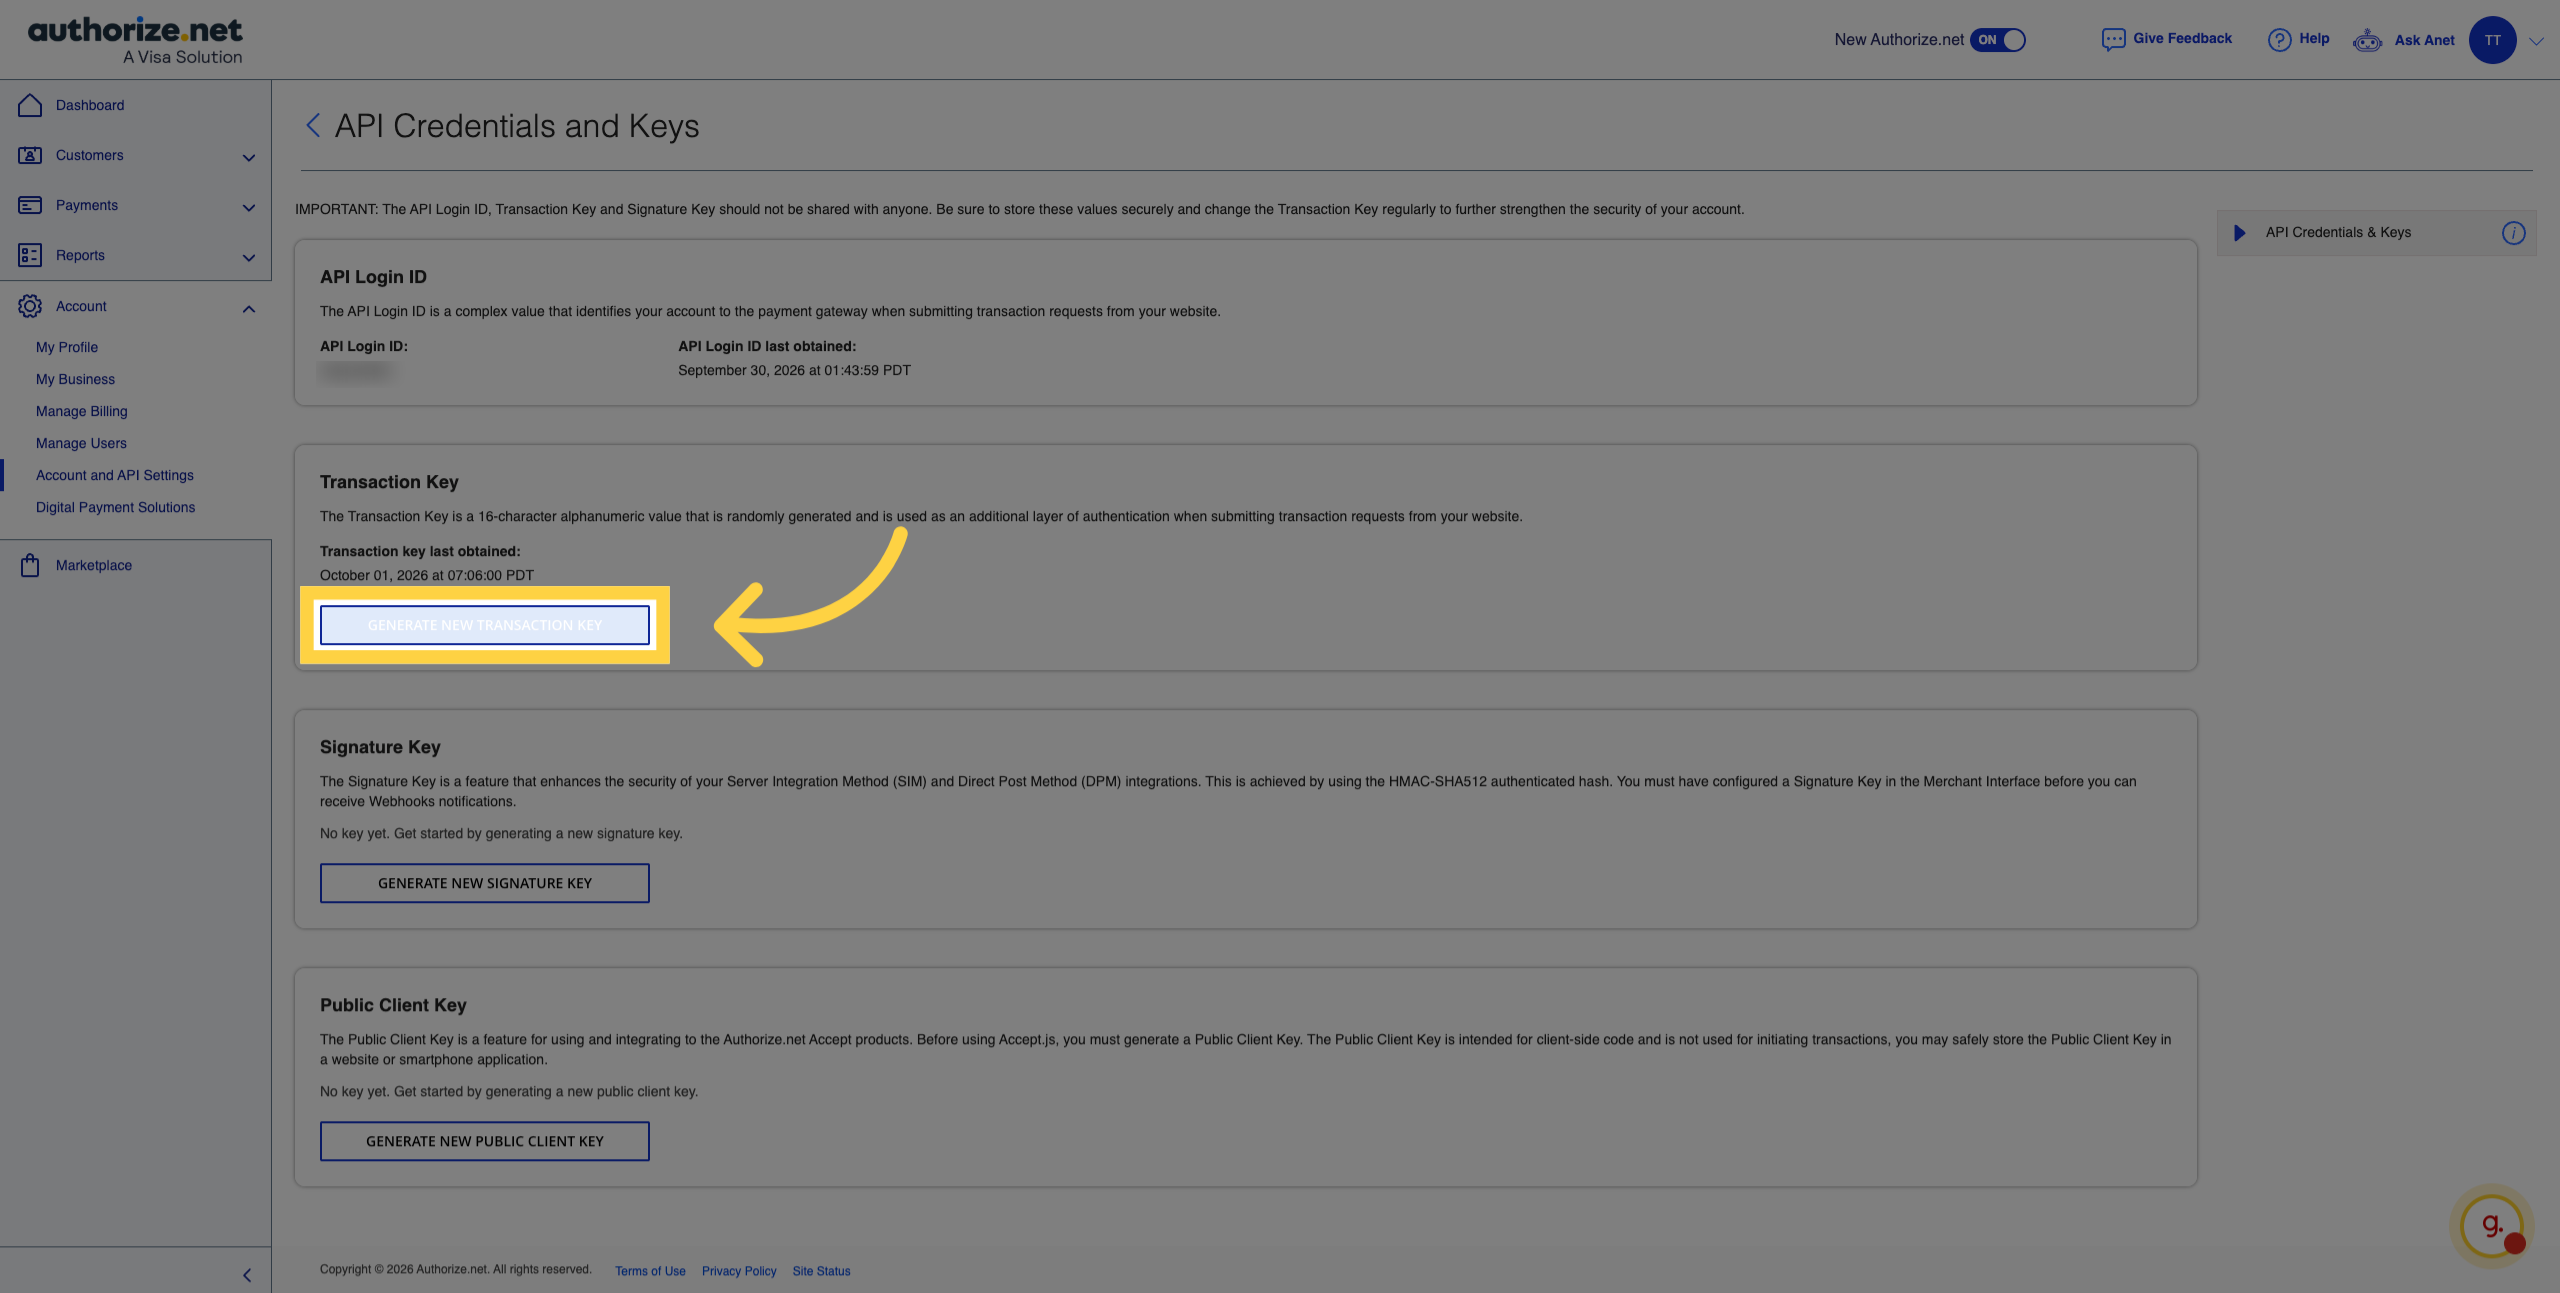Open Account and API Settings
Viewport: 2560px width, 1293px height.
point(115,475)
